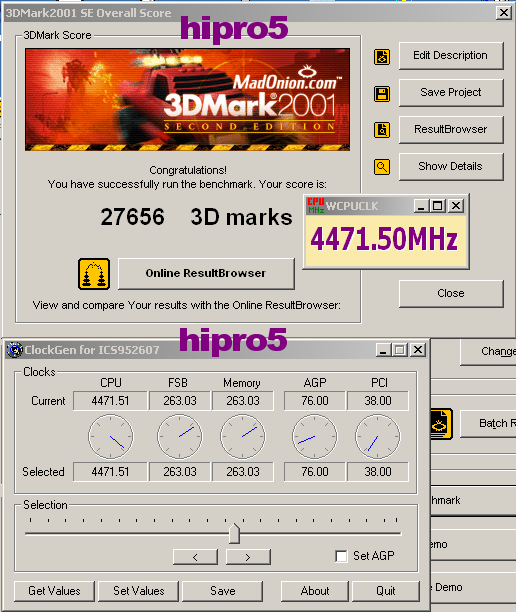Close the 3DMark2001 SE Overall Score window
Screen dimensions: 516x612
coord(504,13)
